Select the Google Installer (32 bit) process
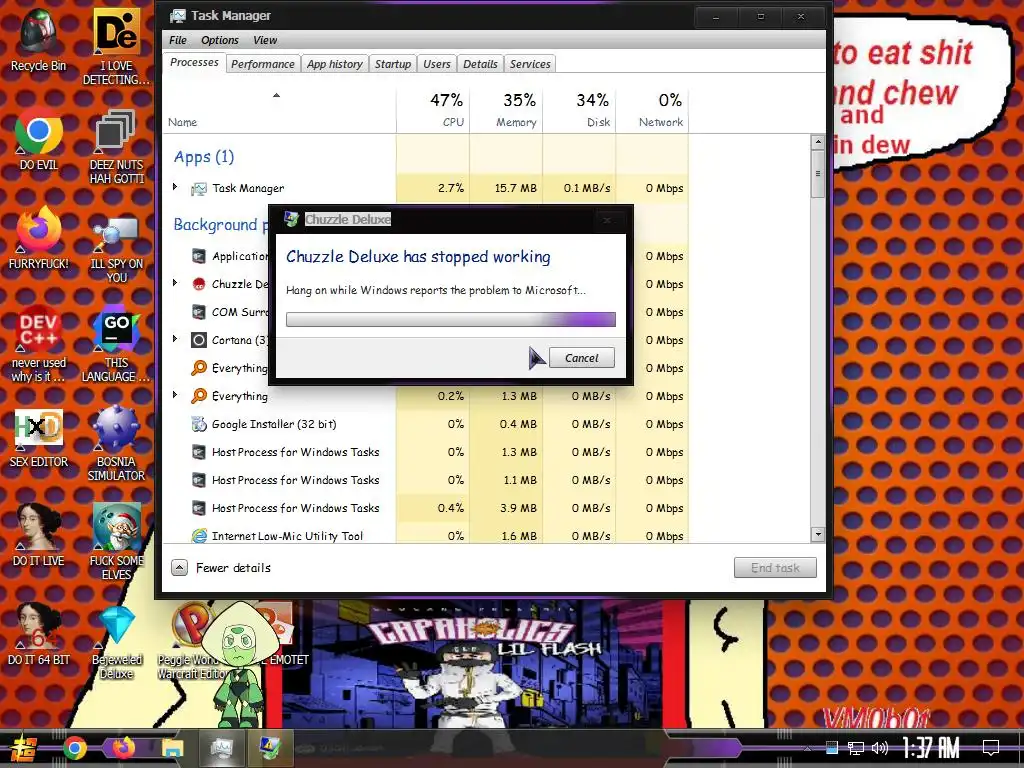The image size is (1024, 768). tap(424, 424)
